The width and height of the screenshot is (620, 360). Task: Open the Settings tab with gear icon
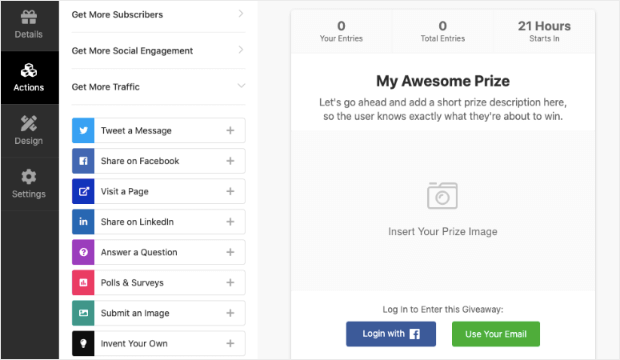click(x=29, y=184)
